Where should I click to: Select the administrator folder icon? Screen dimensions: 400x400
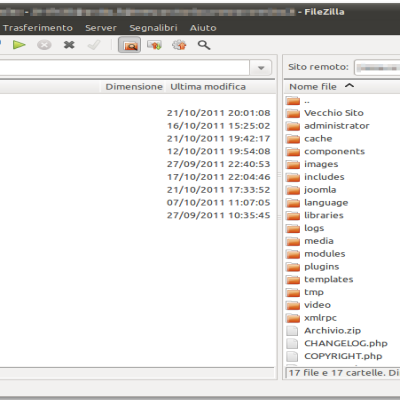[x=293, y=126]
